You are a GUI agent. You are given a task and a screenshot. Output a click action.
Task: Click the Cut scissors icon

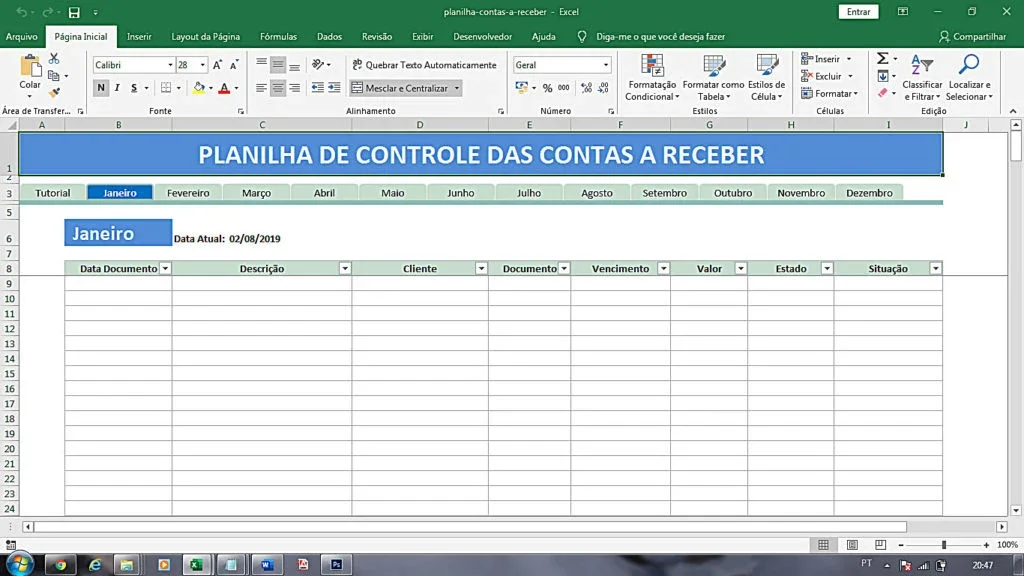click(x=54, y=59)
